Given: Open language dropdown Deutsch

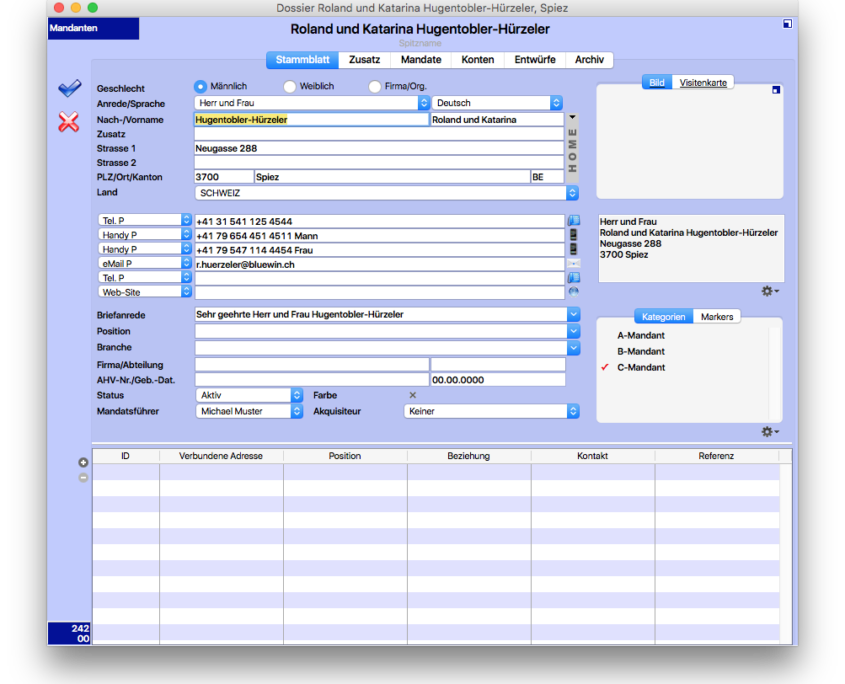Looking at the screenshot, I should tap(497, 102).
